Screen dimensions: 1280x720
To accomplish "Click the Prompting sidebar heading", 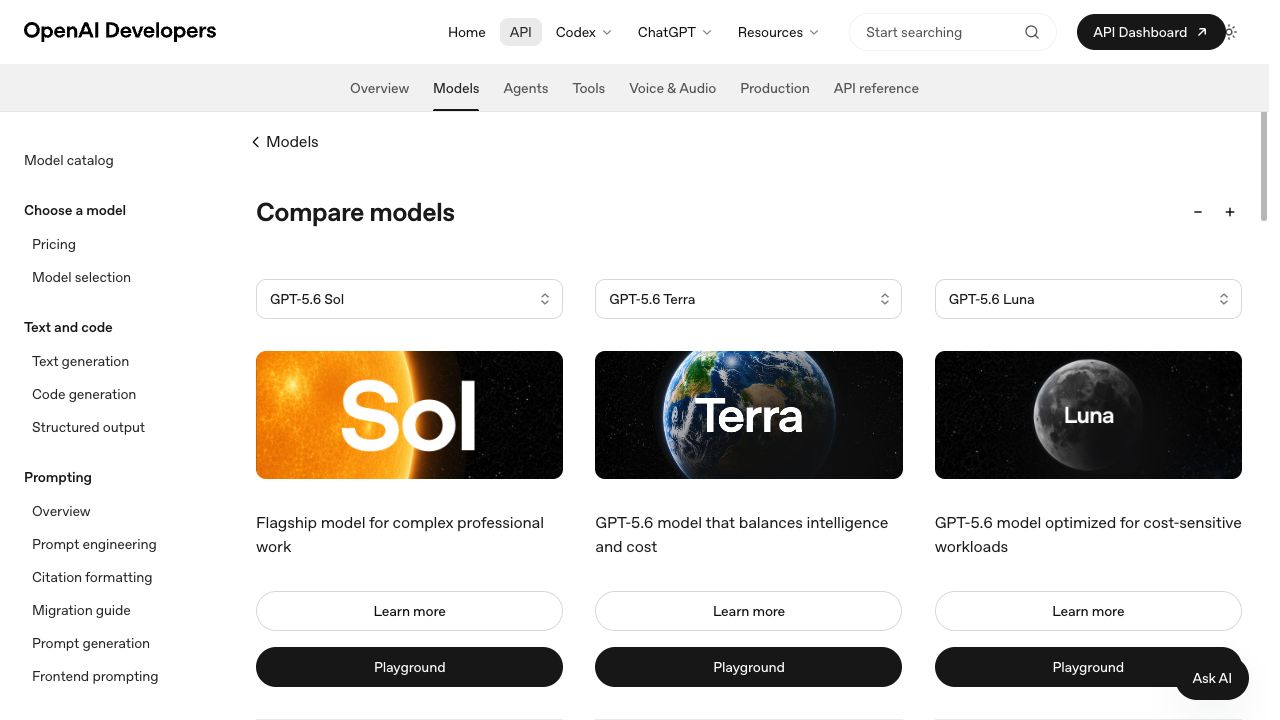I will [58, 477].
